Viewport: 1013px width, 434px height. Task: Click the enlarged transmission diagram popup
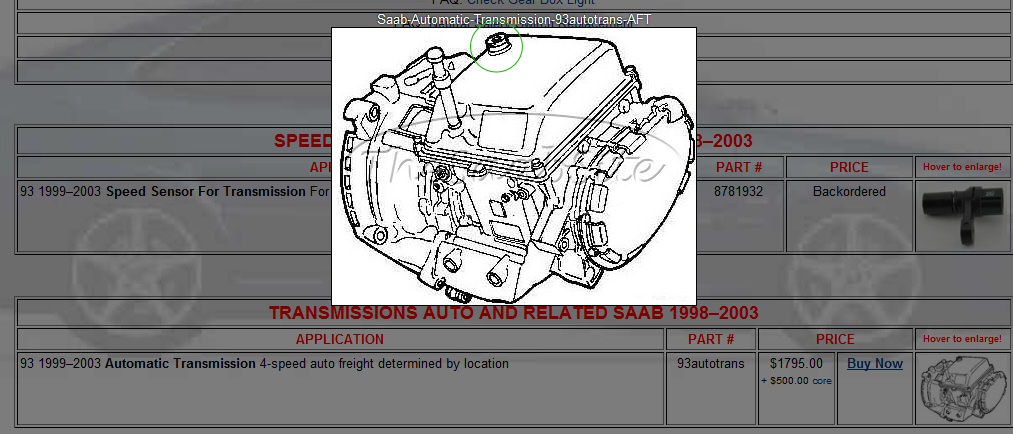coord(514,166)
